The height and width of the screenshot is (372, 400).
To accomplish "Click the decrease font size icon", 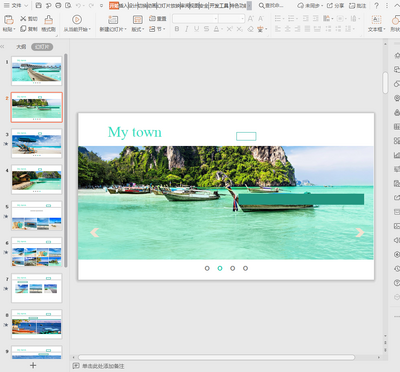I will pos(261,19).
